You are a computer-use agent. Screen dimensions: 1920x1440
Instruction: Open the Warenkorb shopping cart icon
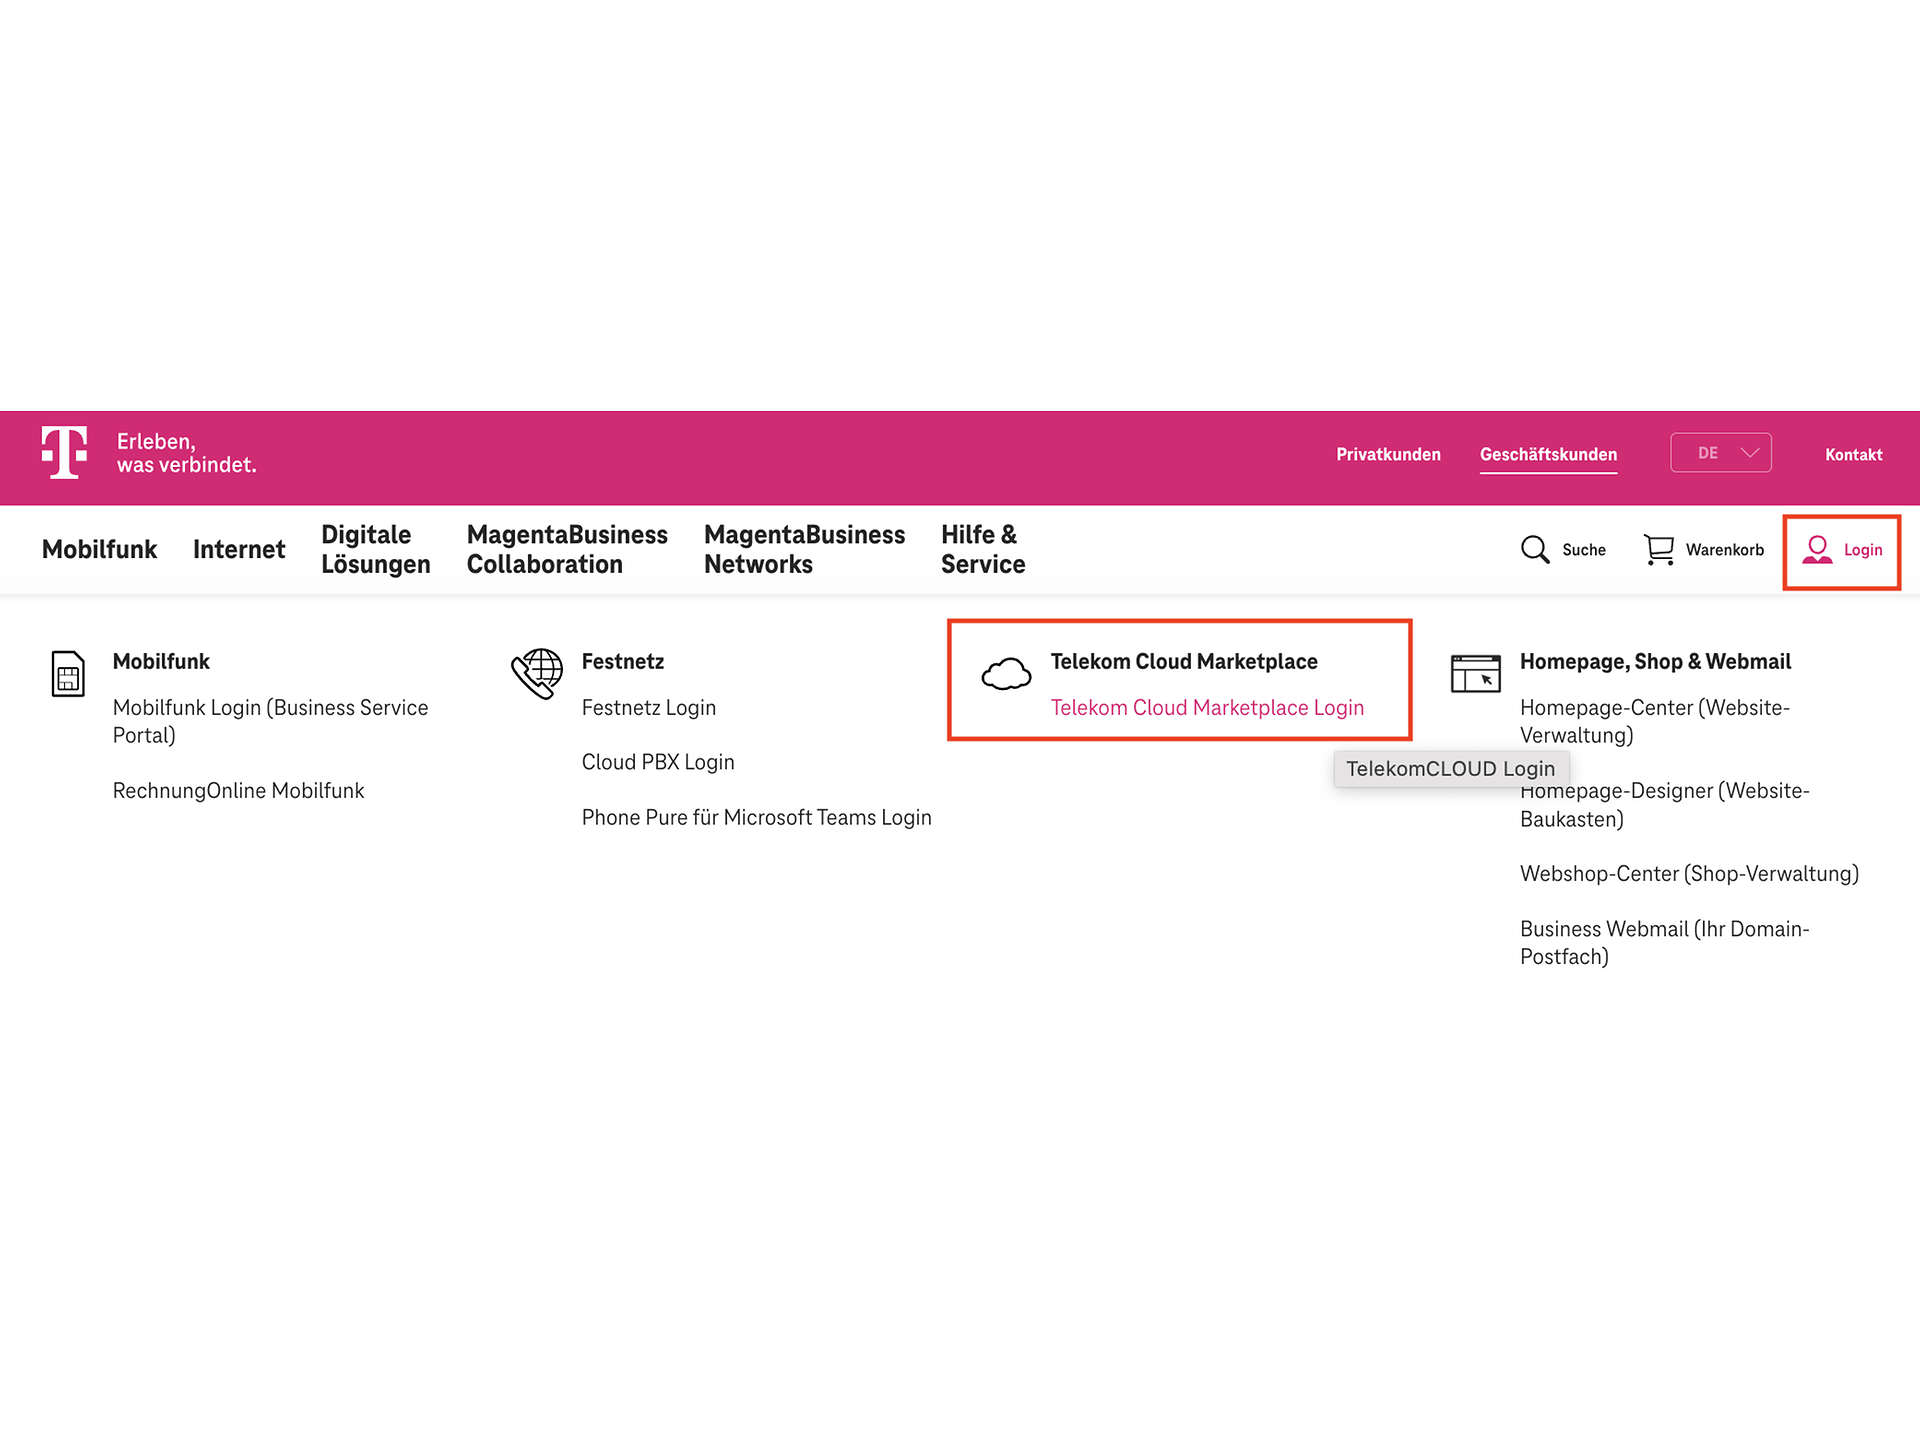[1659, 549]
